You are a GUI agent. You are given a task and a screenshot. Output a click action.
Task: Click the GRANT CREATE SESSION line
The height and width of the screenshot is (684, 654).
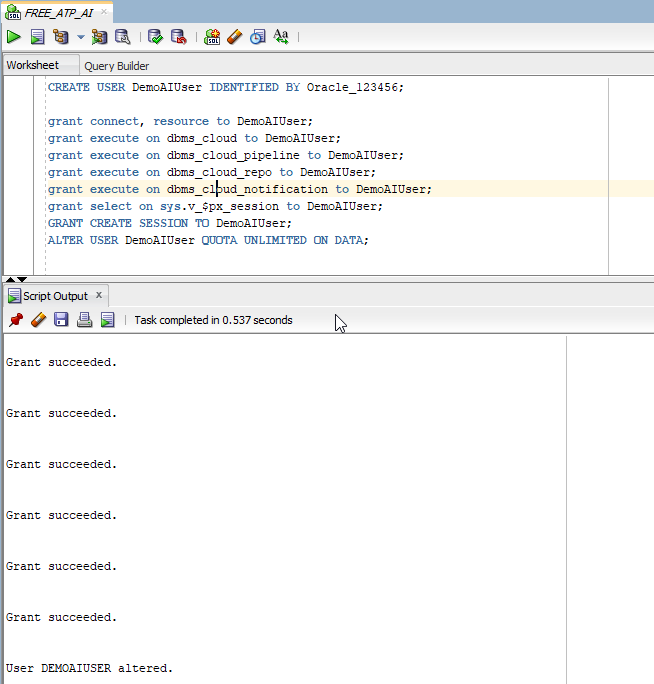(x=170, y=223)
